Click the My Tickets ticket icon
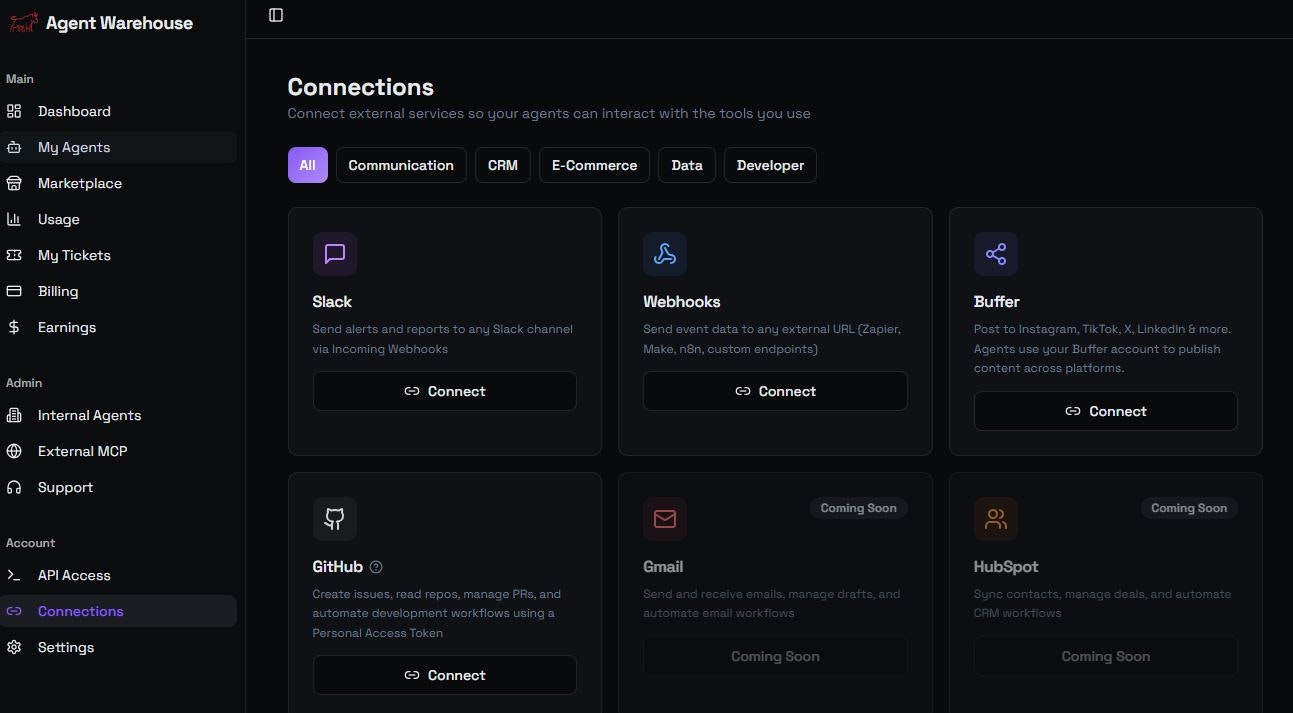 point(14,255)
